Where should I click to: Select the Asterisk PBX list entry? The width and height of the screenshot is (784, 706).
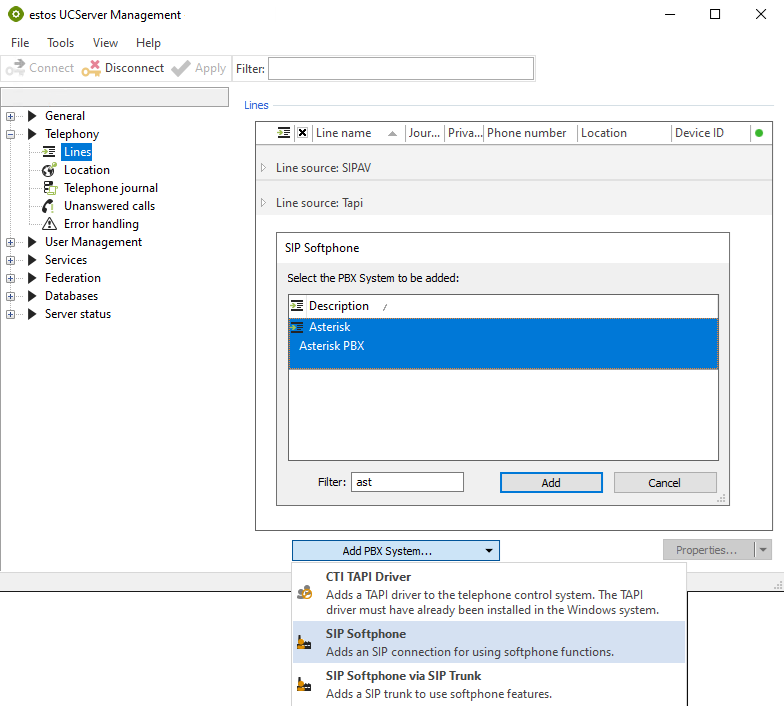click(331, 346)
